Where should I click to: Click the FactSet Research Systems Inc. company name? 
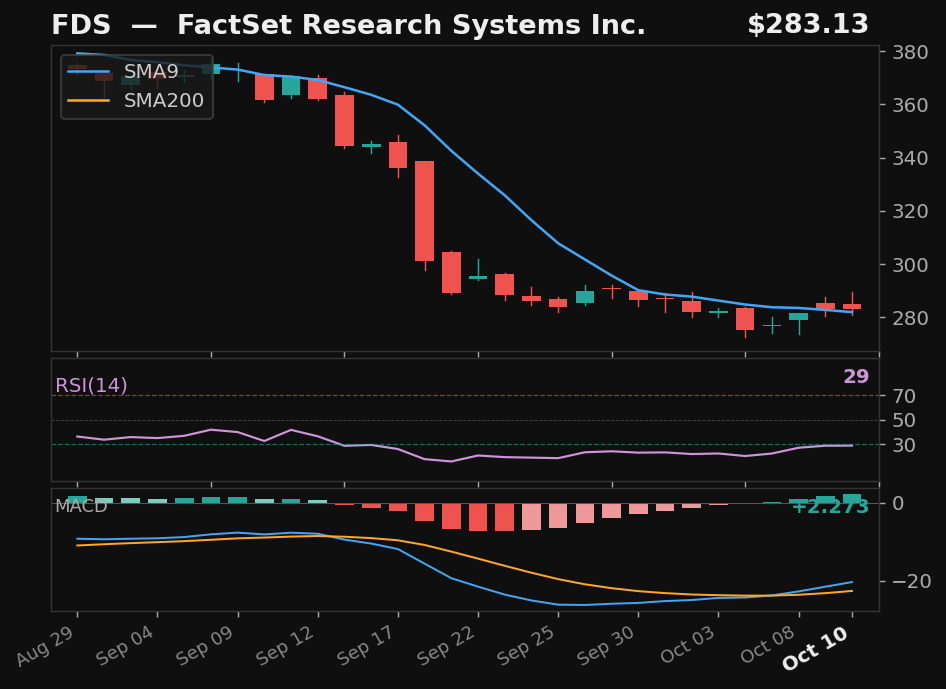click(x=411, y=25)
